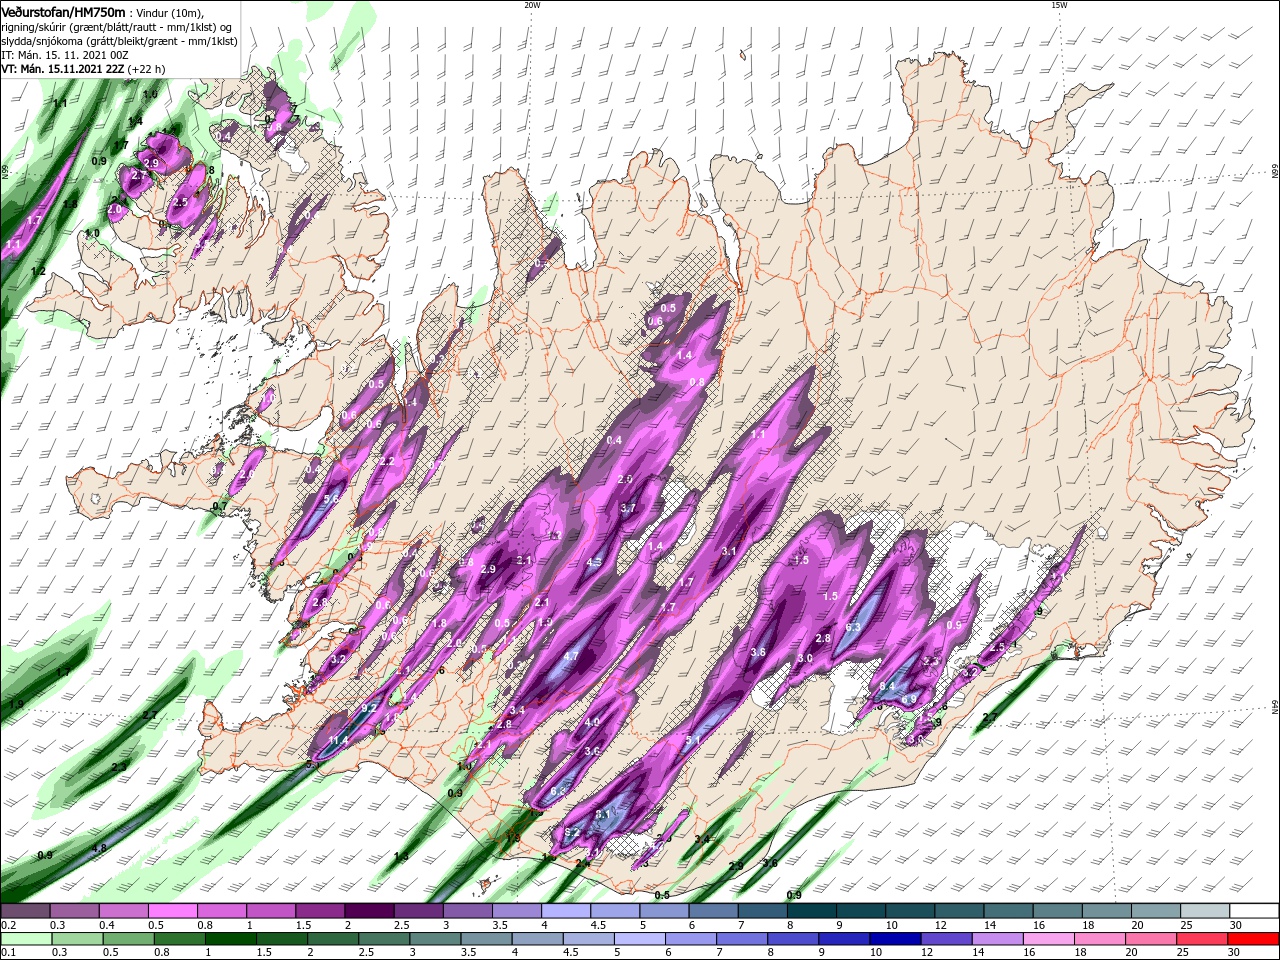1280x960 pixels.
Task: Click the red rain legend swatch above 30
Action: [x=1255, y=939]
